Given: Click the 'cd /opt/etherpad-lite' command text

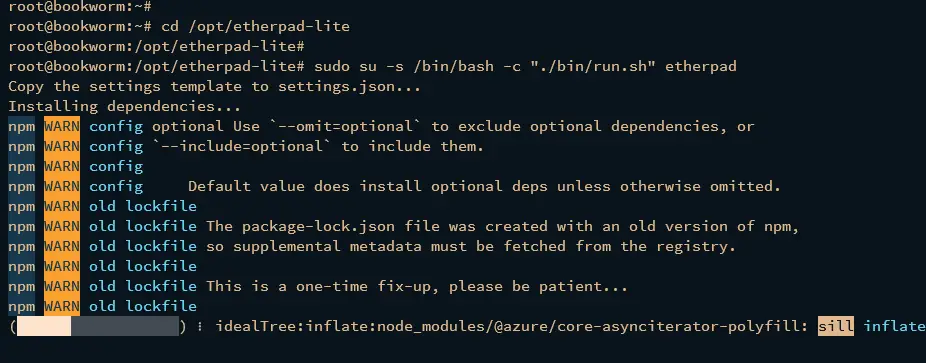Looking at the screenshot, I should pyautogui.click(x=255, y=27).
